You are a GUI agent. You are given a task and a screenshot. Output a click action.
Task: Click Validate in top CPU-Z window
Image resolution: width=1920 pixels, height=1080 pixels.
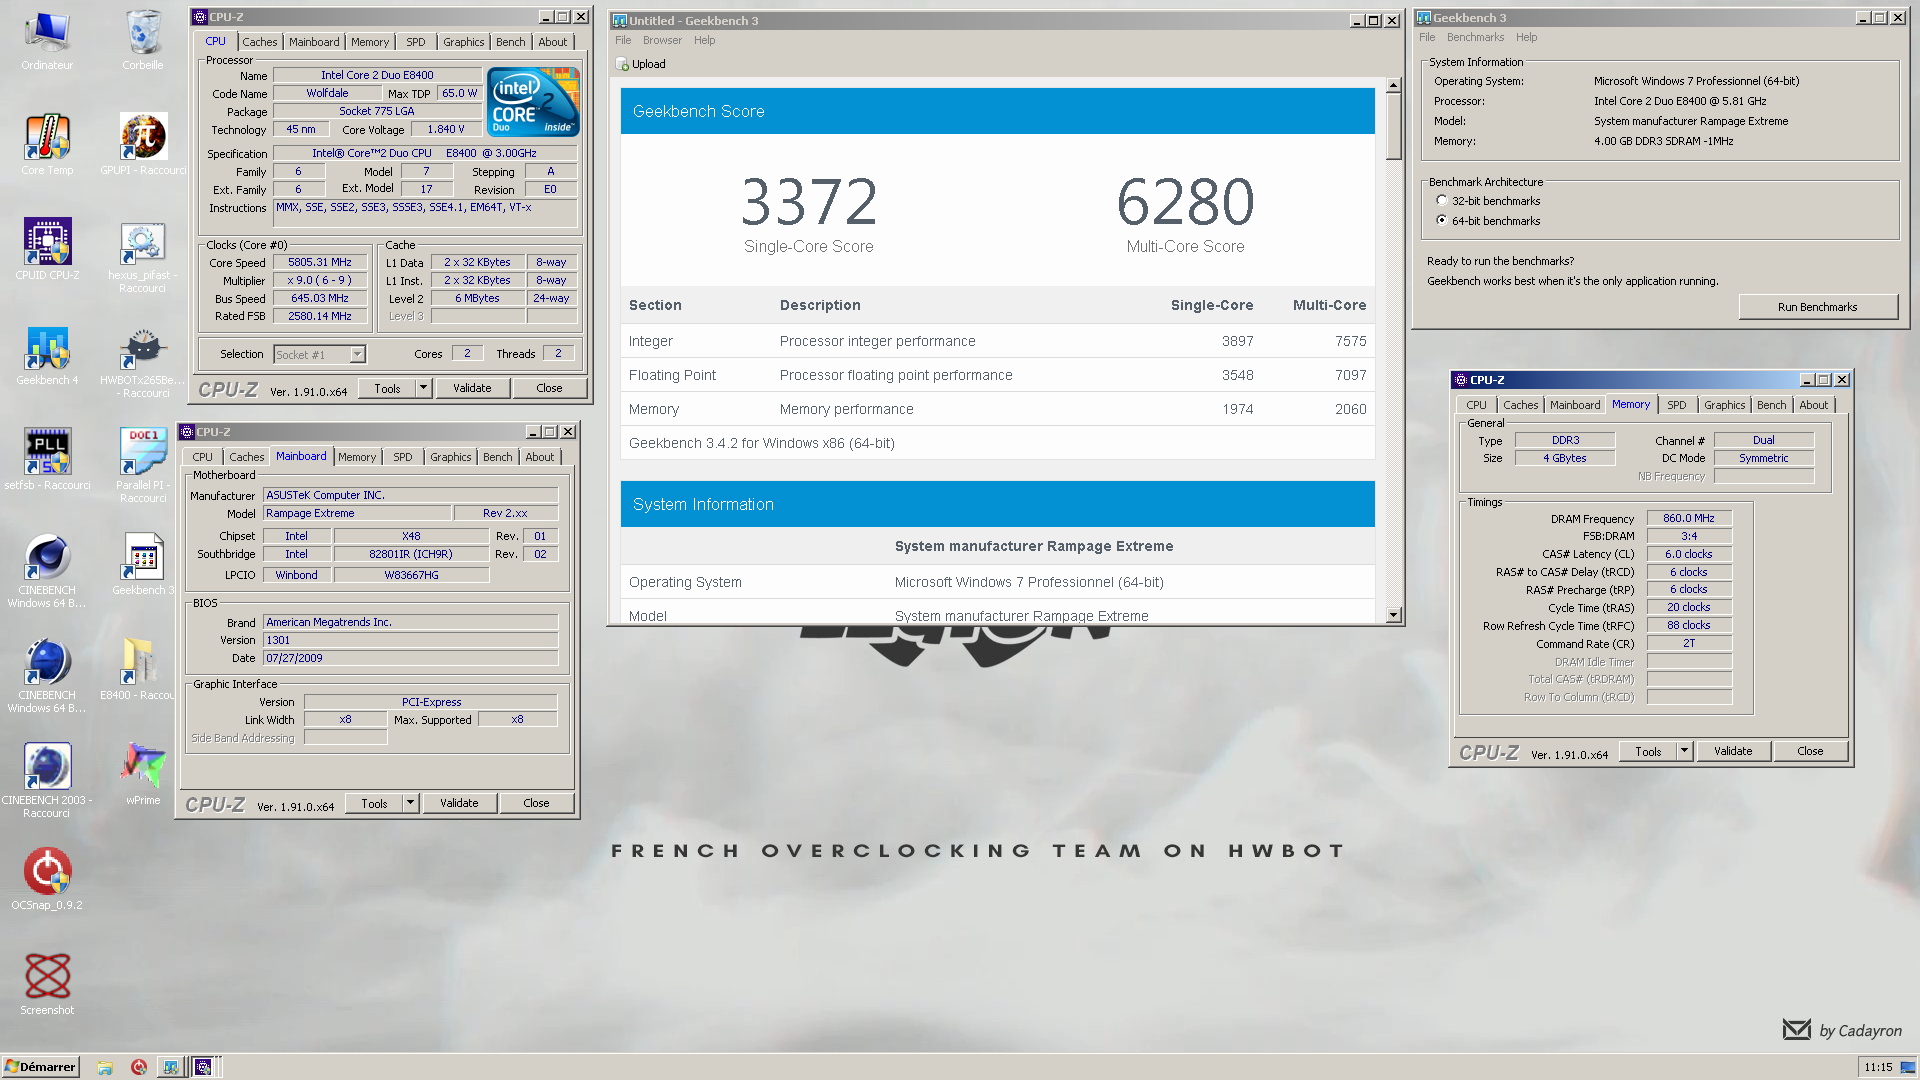[x=472, y=388]
